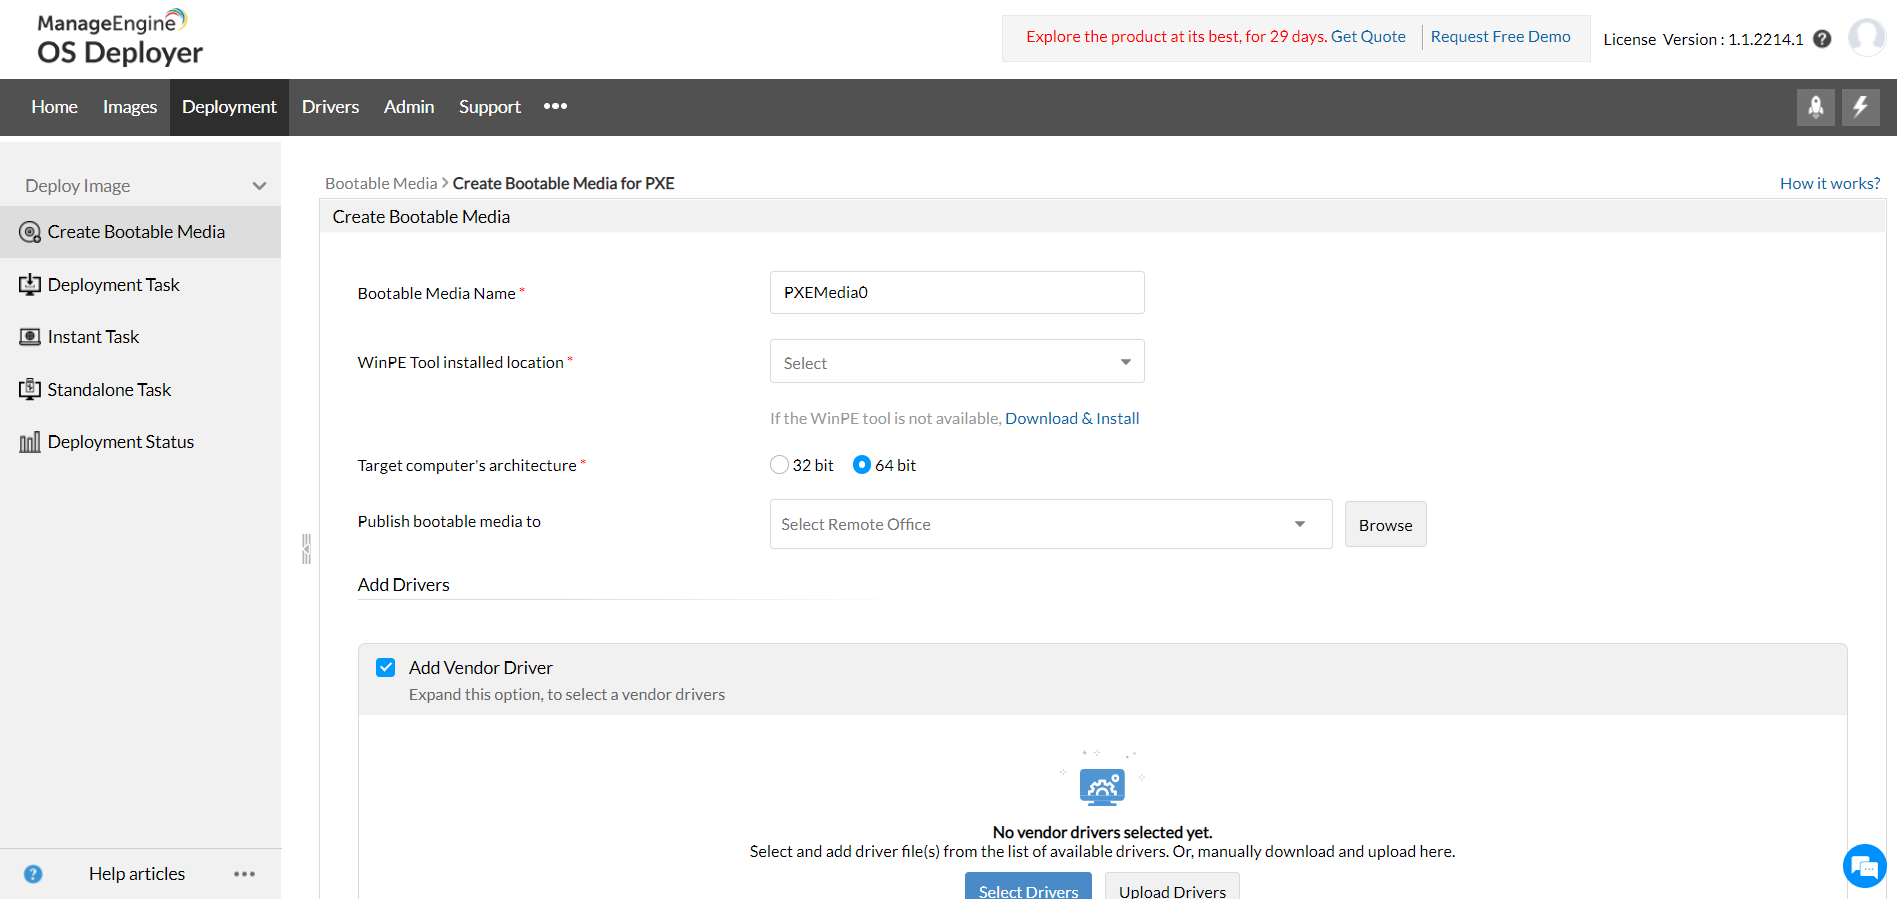Screen dimensions: 1897x899
Task: Go to the Home tab
Action: 54,107
